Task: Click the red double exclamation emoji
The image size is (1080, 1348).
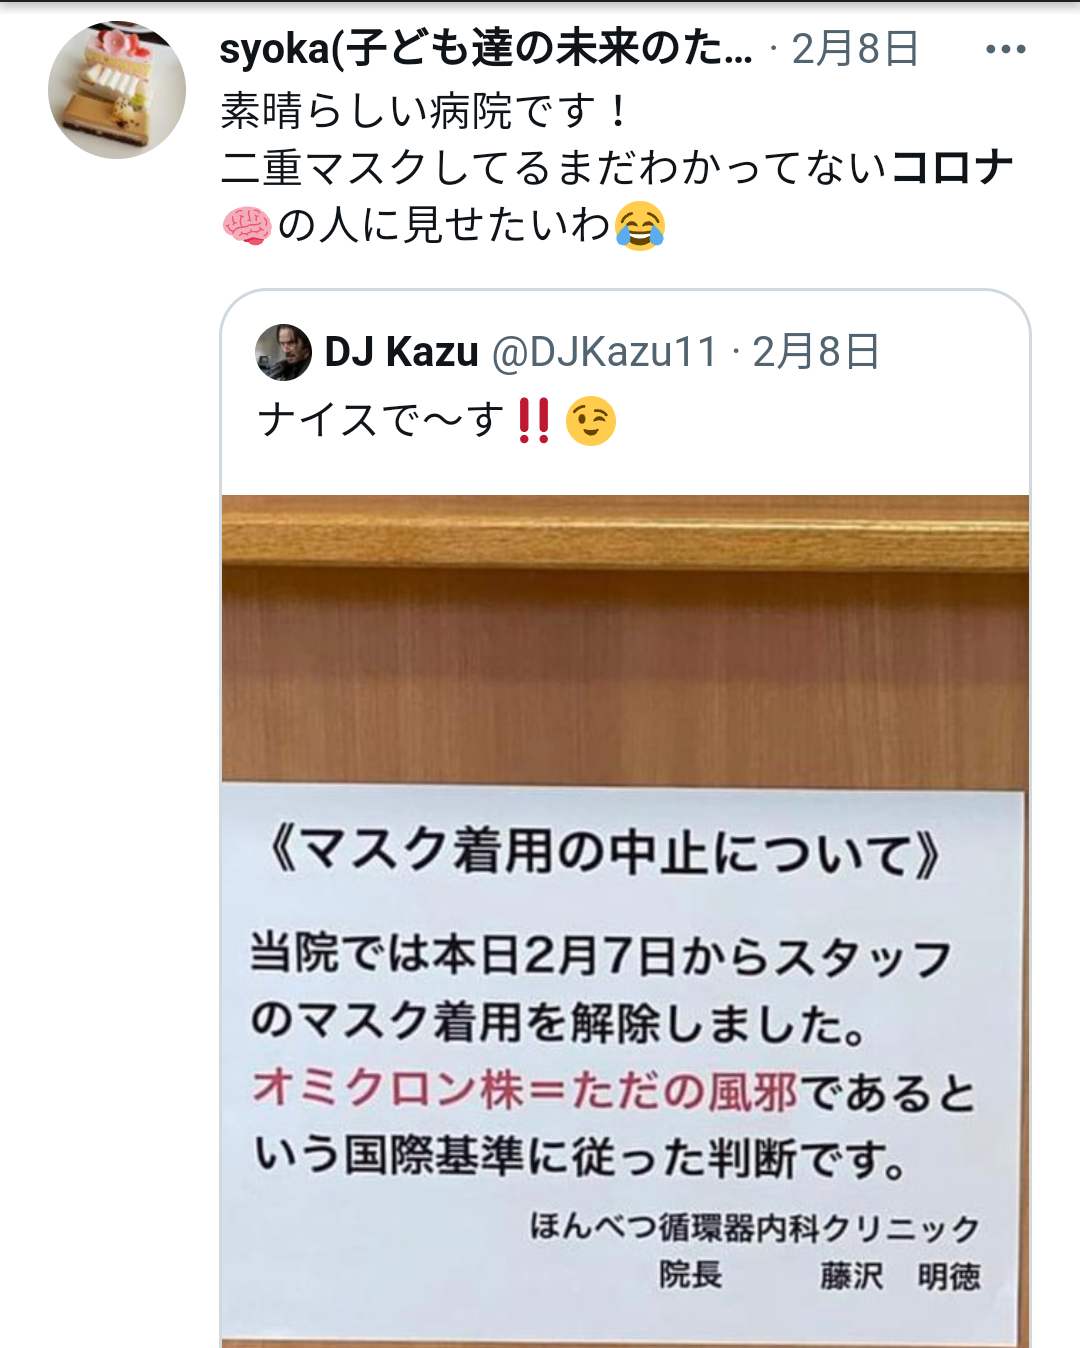Action: coord(533,421)
